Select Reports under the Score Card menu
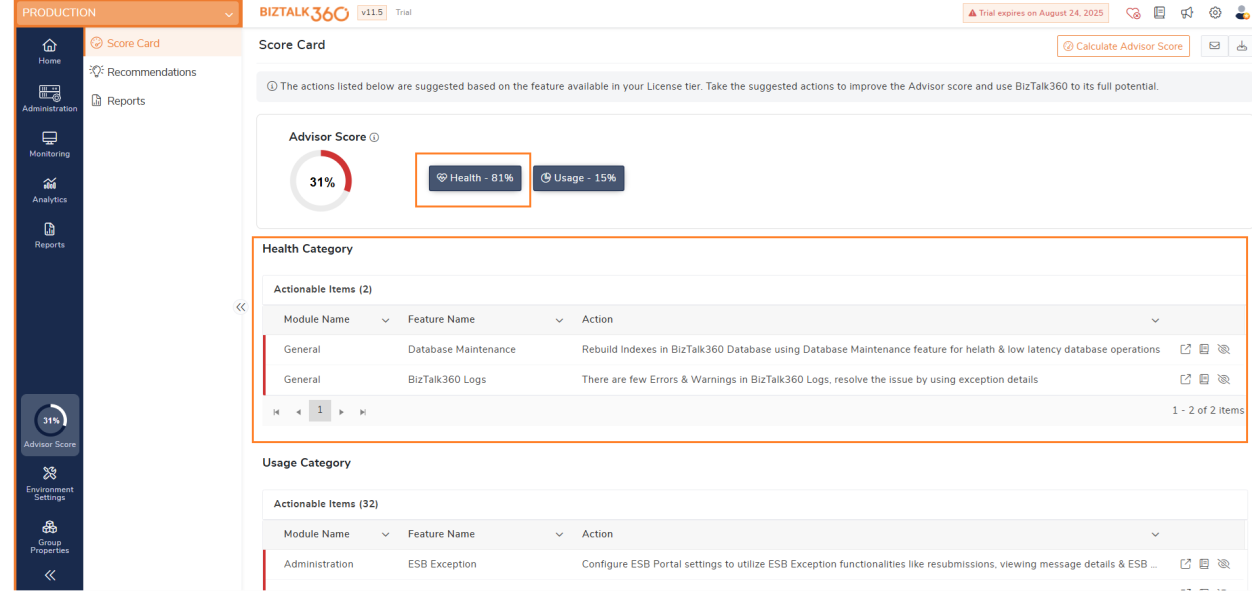1252x591 pixels. click(x=126, y=101)
